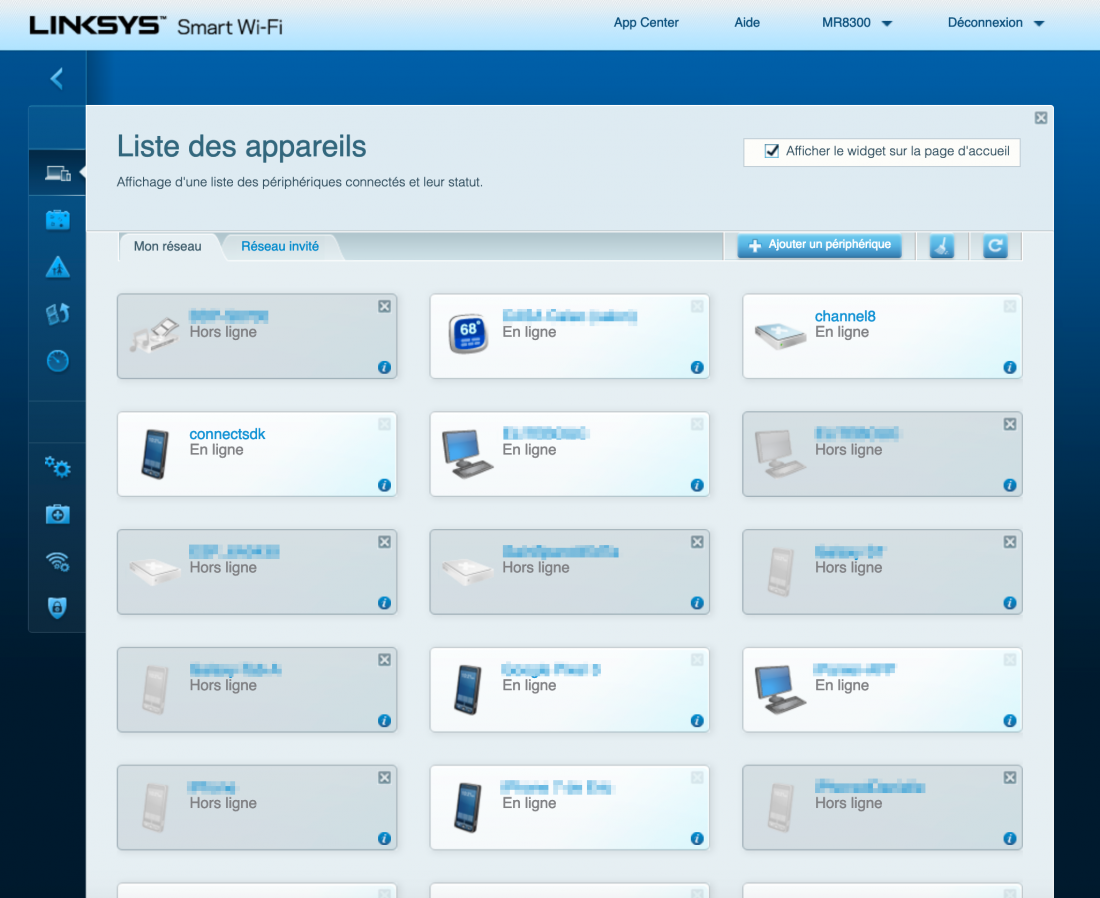
Task: Open the Media Prioritization sidebar icon
Action: click(58, 314)
